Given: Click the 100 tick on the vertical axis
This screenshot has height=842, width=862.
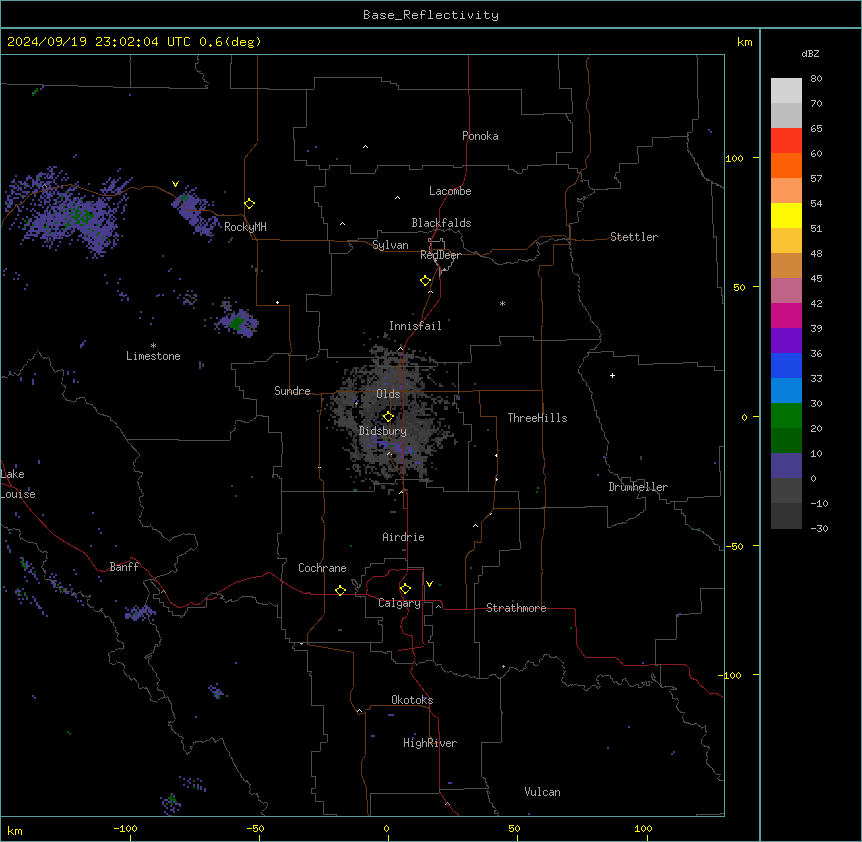Looking at the screenshot, I should pyautogui.click(x=734, y=158).
